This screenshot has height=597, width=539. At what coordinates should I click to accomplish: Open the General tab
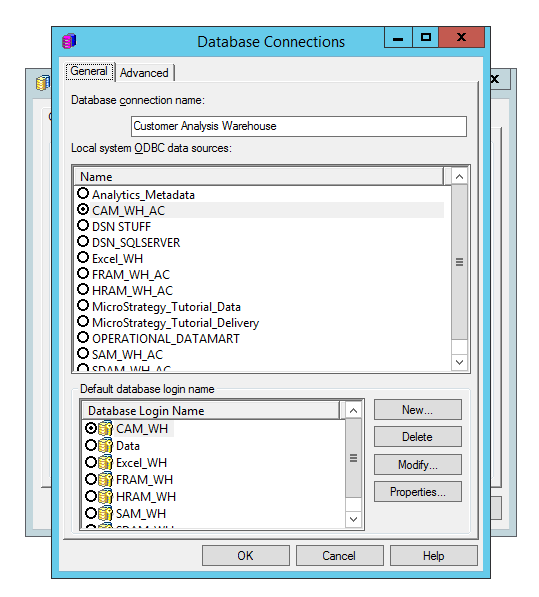click(89, 71)
